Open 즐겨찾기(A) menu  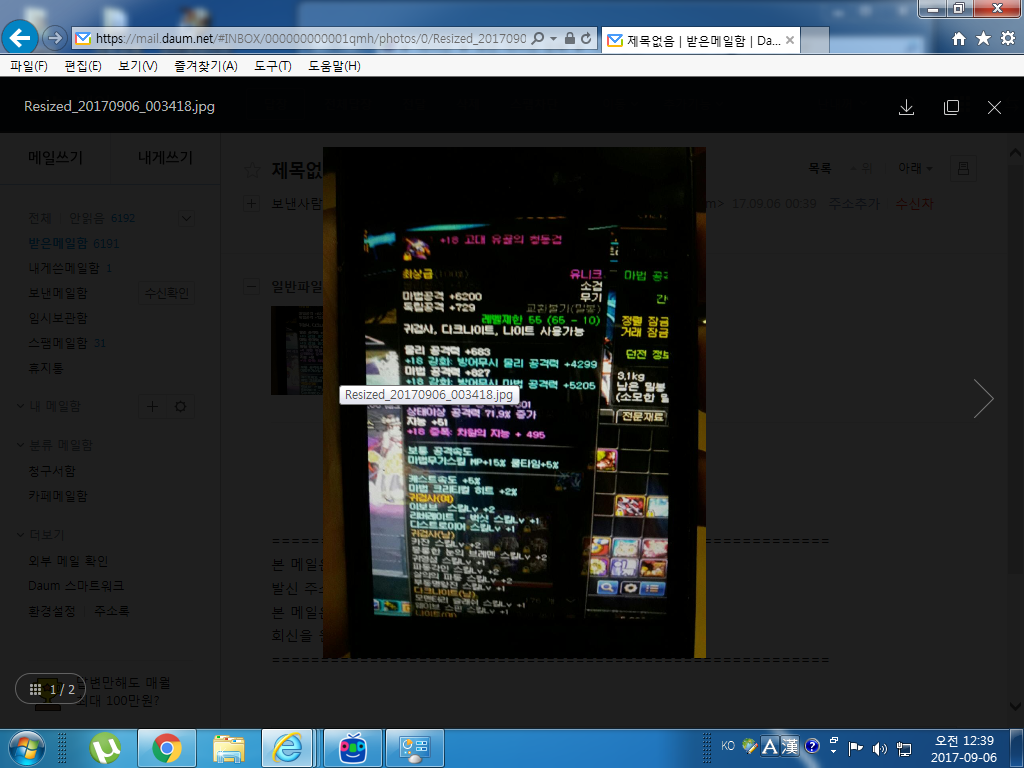coord(205,66)
